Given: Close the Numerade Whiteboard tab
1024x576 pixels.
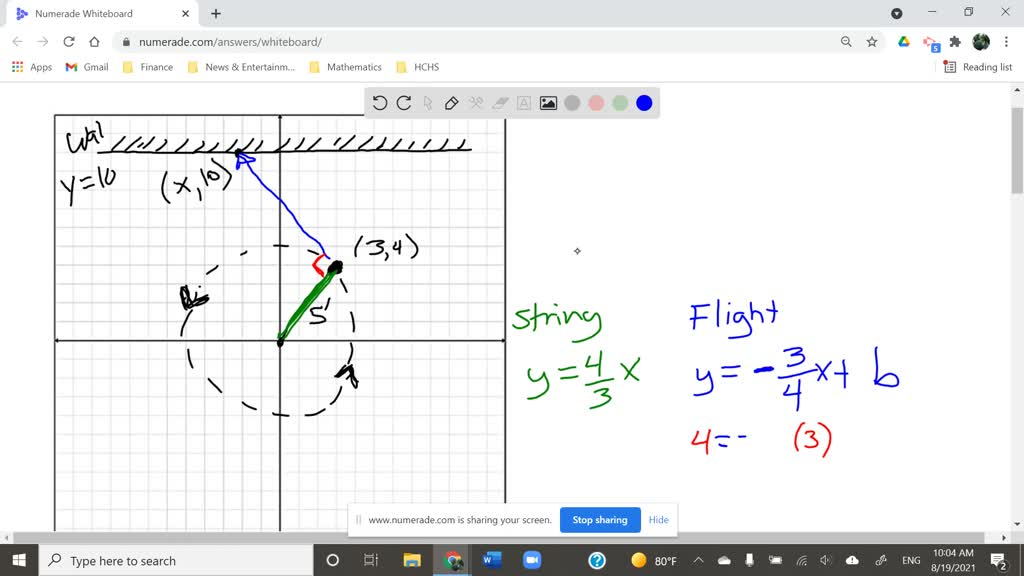Looking at the screenshot, I should coord(185,13).
